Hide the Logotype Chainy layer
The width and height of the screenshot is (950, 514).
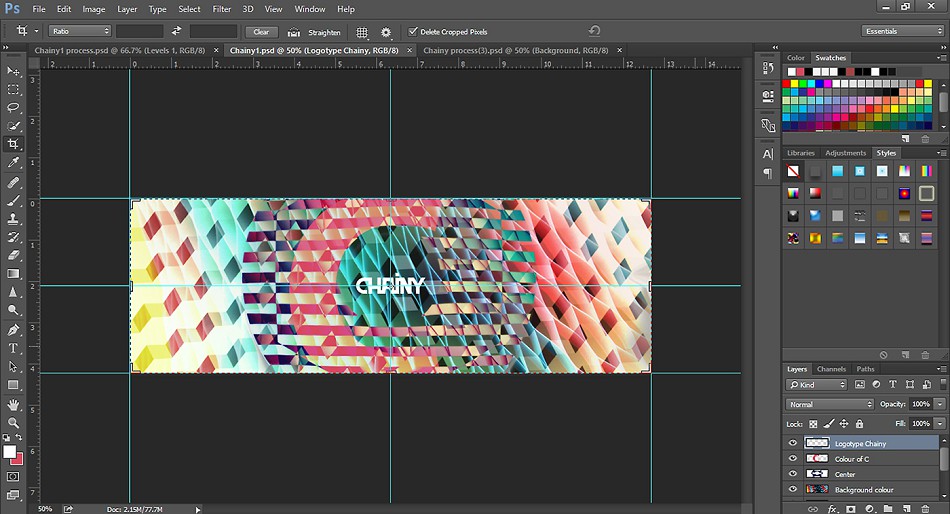(x=792, y=443)
